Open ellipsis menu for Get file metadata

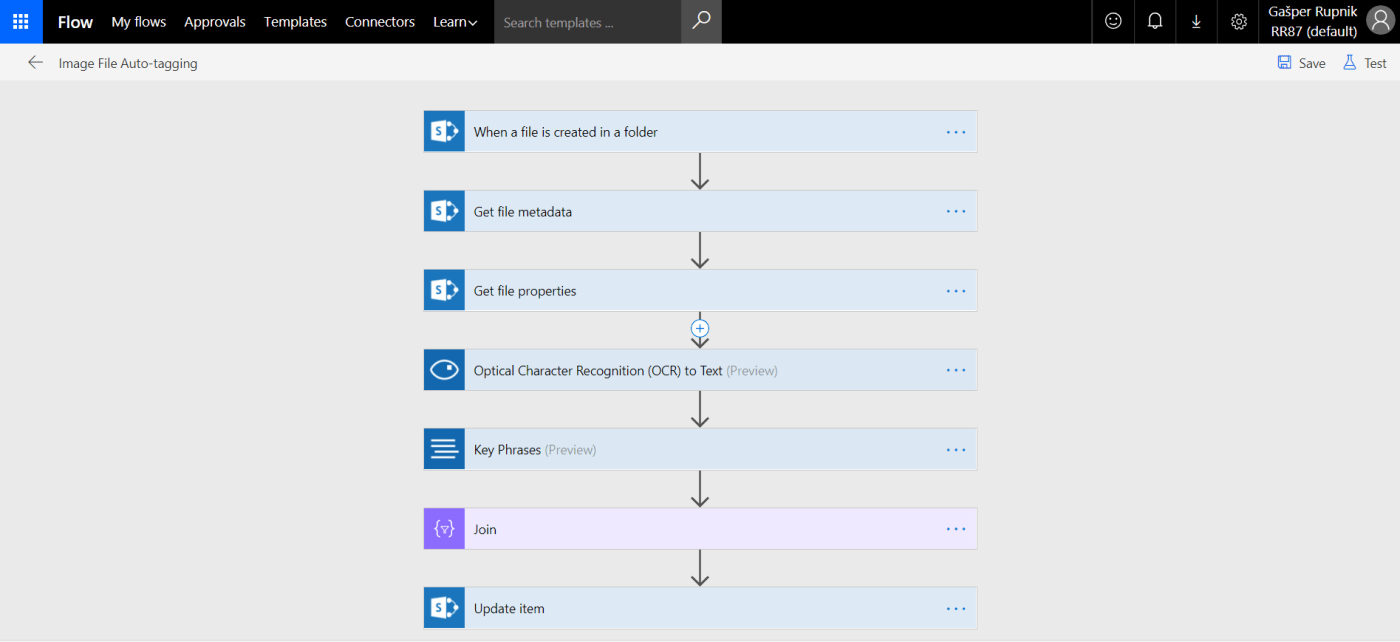pos(955,211)
